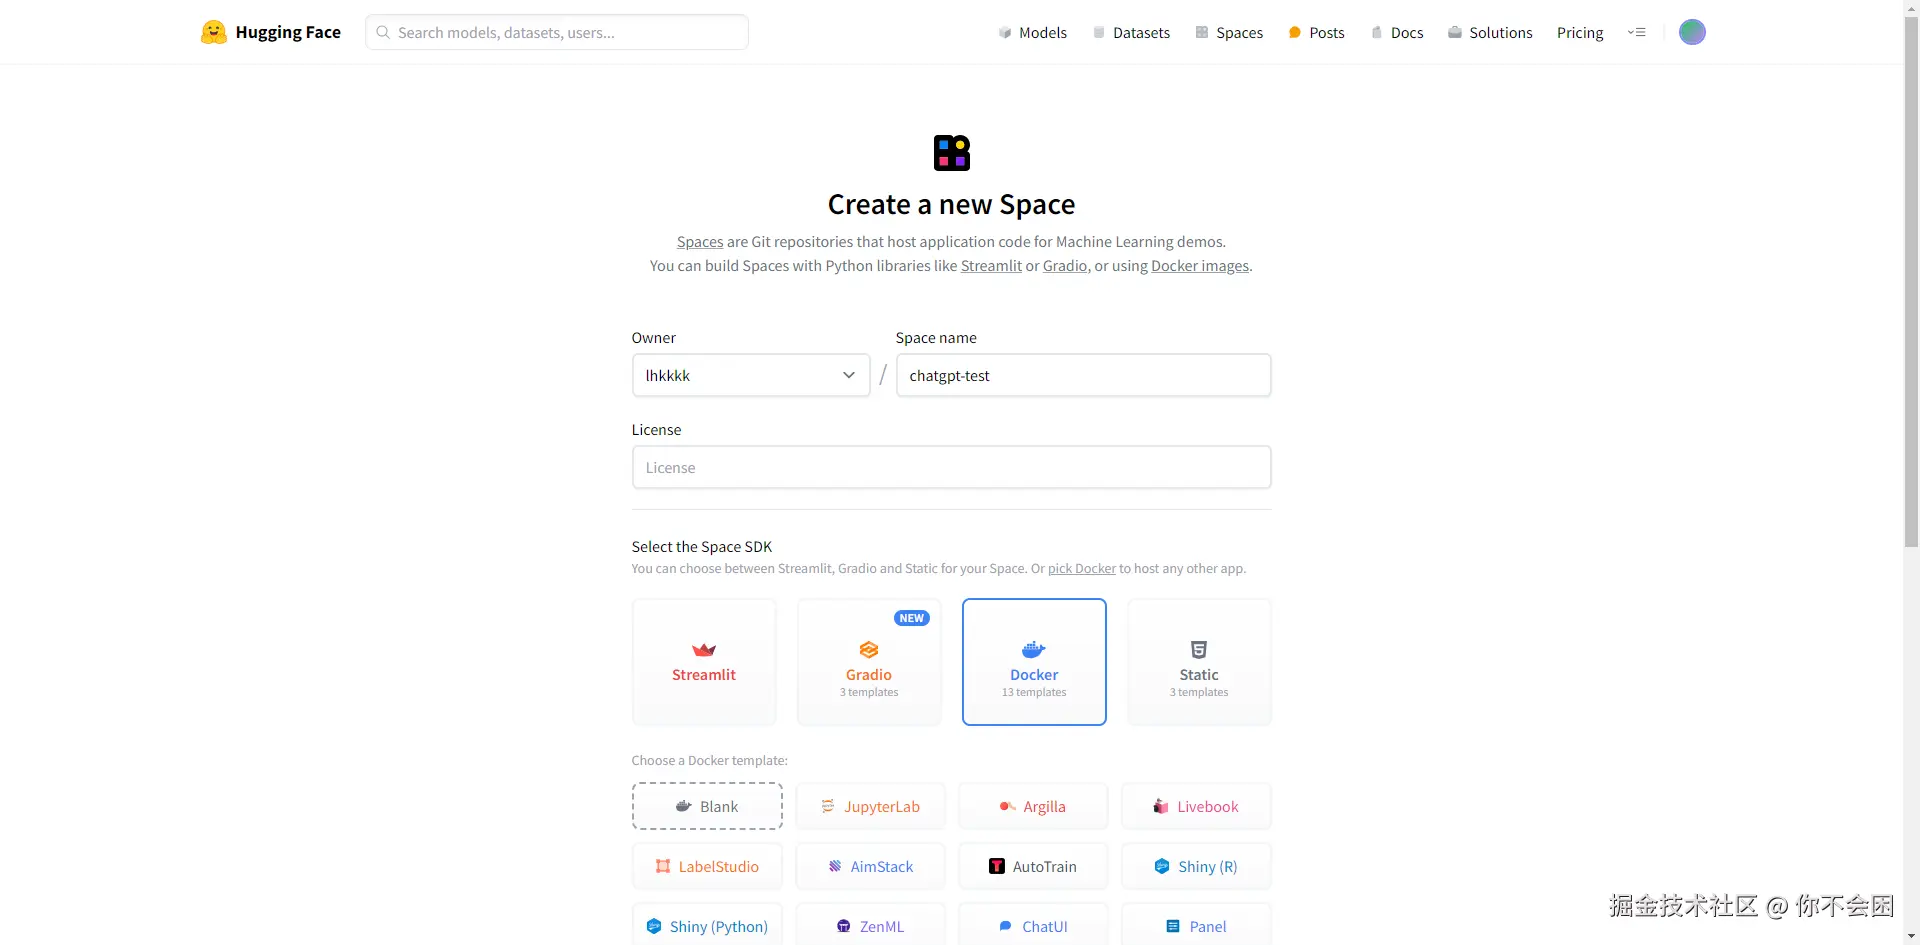
Task: Click the LabelStudio template icon
Action: (x=663, y=866)
